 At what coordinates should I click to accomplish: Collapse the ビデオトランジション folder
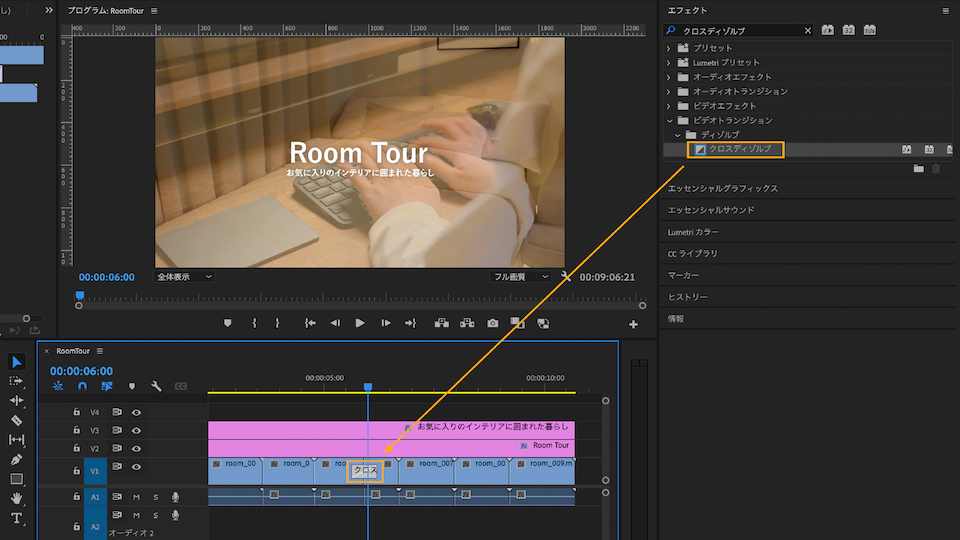[670, 120]
